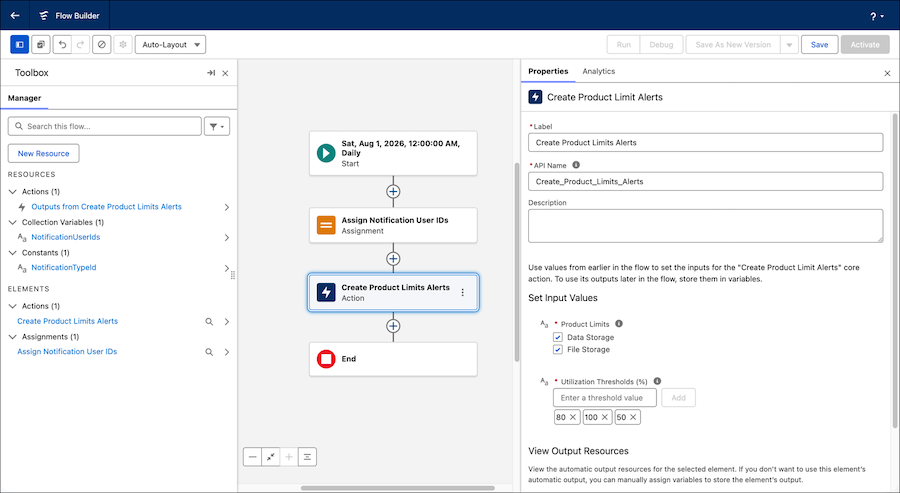Image resolution: width=900 pixels, height=493 pixels.
Task: Click the New Resource button
Action: [x=44, y=153]
